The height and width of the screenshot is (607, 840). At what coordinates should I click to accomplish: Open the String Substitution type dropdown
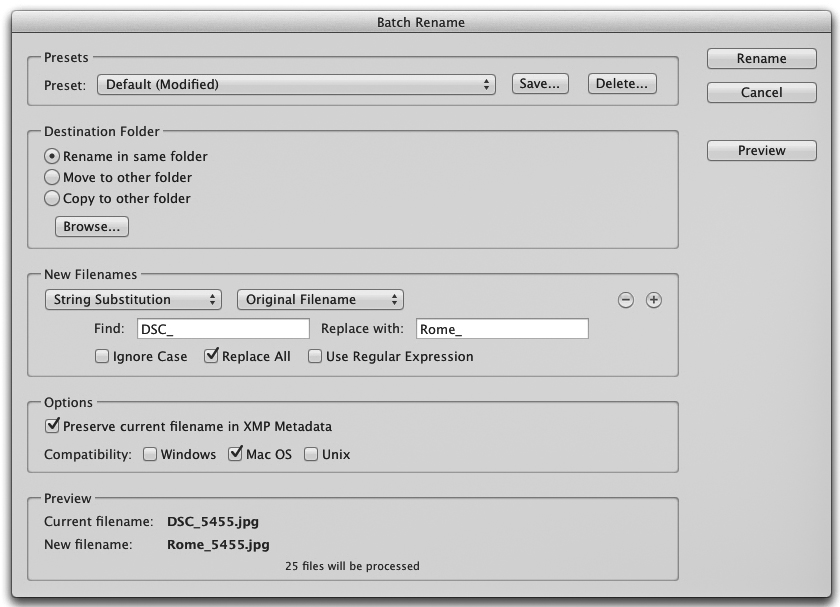[x=133, y=299]
